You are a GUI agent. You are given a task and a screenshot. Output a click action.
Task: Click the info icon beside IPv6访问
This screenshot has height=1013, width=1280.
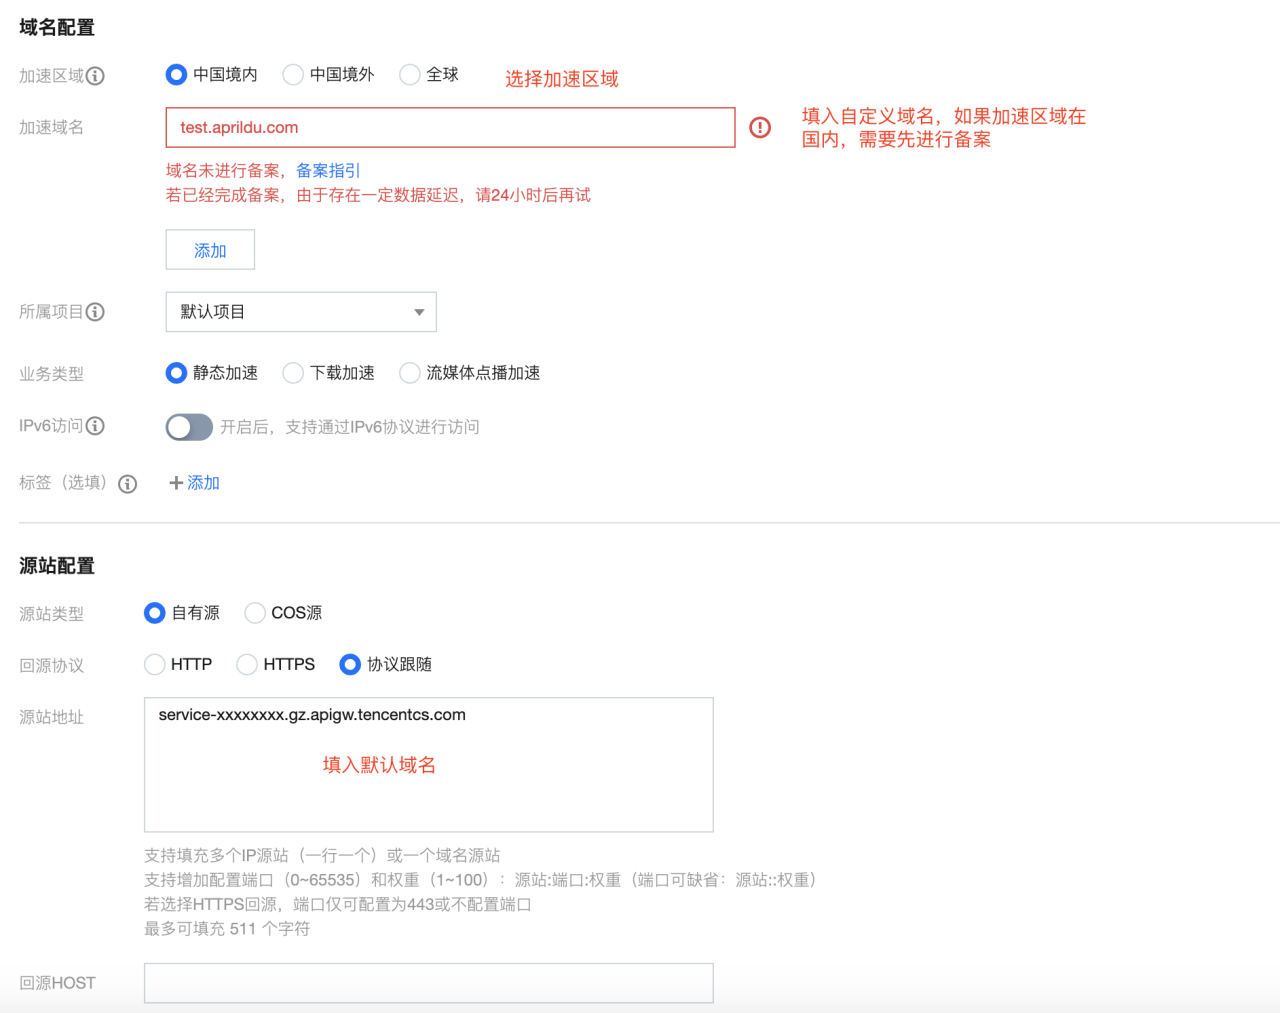coord(95,425)
